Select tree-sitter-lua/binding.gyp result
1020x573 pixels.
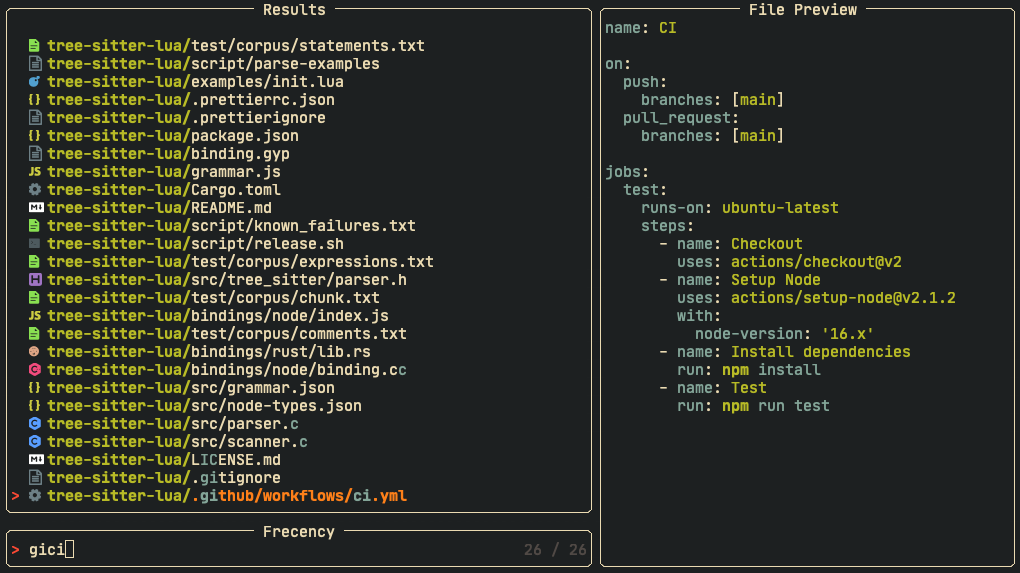click(x=168, y=153)
